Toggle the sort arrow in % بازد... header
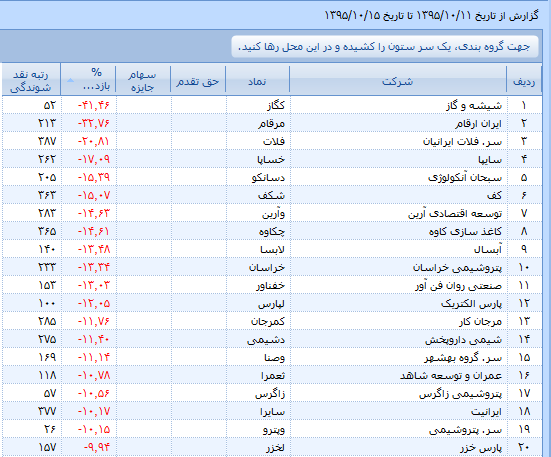Screen dimensions: 551x457 [70, 80]
